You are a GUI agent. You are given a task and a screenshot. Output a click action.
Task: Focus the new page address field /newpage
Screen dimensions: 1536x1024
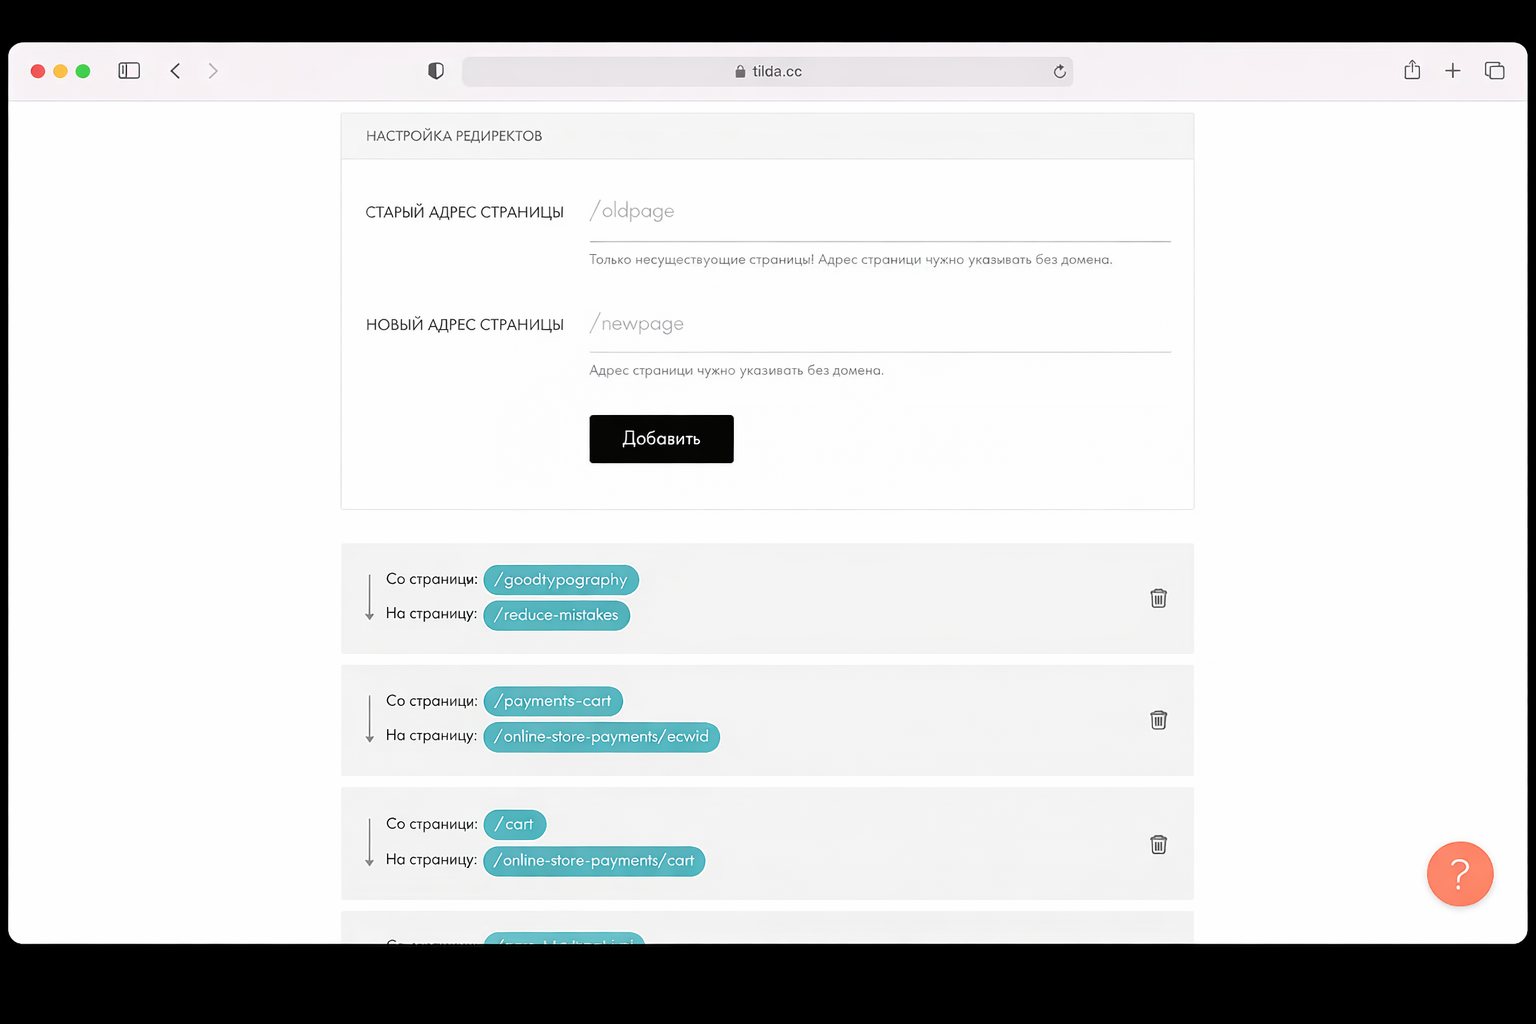880,324
